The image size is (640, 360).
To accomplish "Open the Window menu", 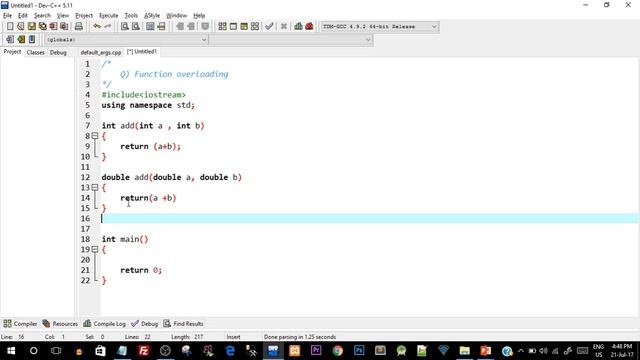I will point(176,16).
